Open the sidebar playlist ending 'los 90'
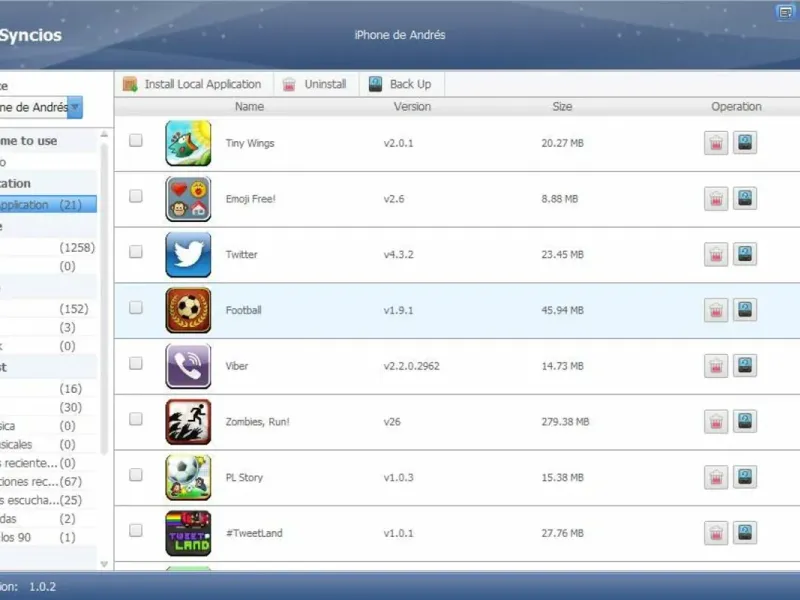800x600 pixels. pyautogui.click(x=48, y=537)
